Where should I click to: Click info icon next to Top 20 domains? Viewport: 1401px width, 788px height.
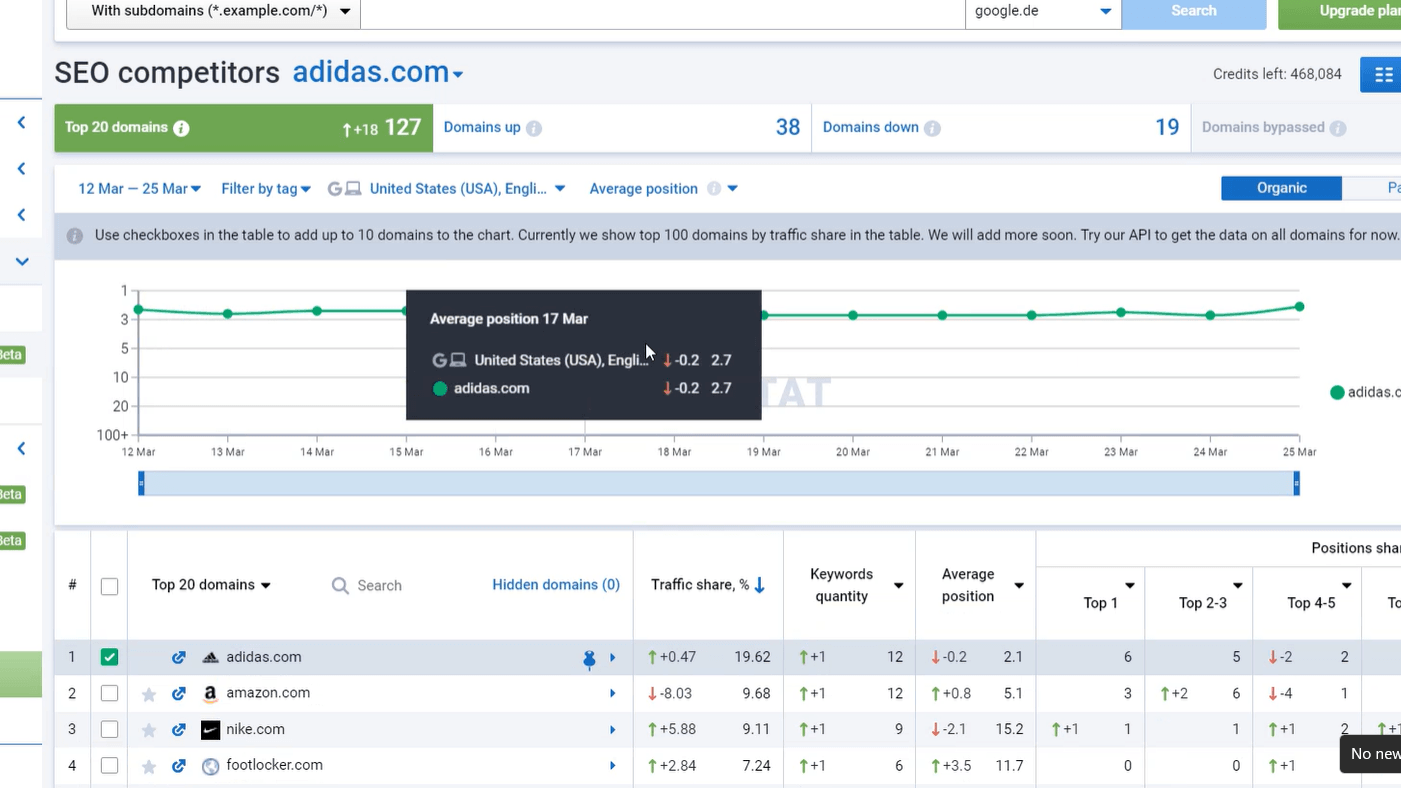tap(181, 128)
